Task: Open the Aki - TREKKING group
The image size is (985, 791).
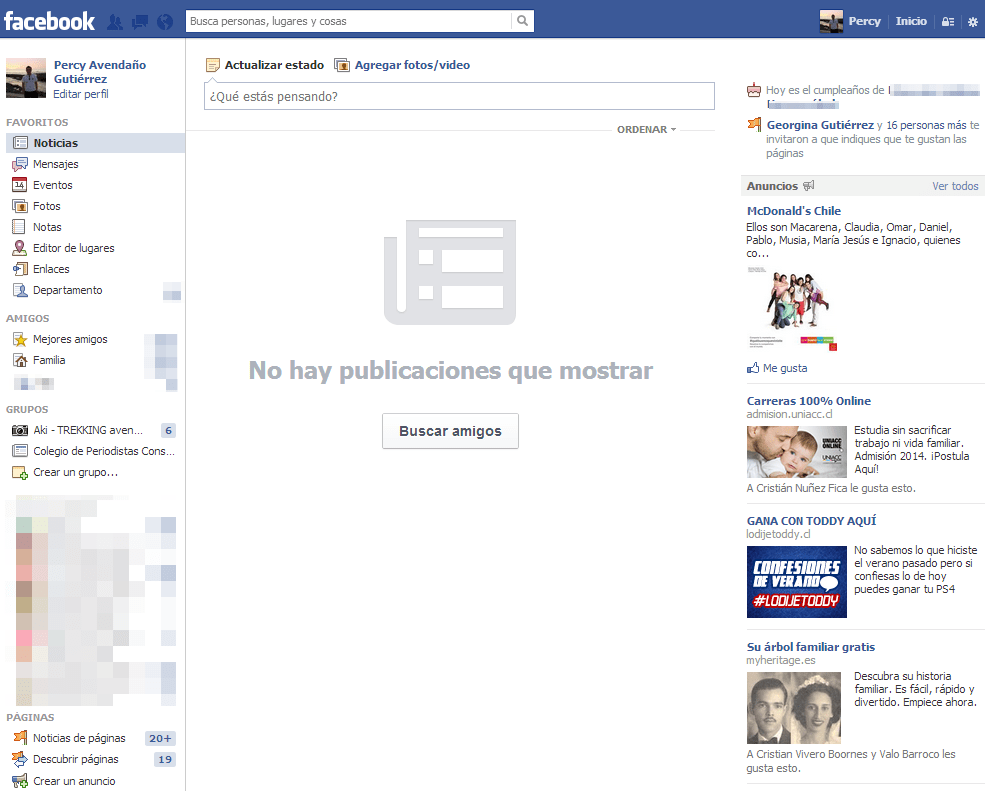Action: point(87,430)
